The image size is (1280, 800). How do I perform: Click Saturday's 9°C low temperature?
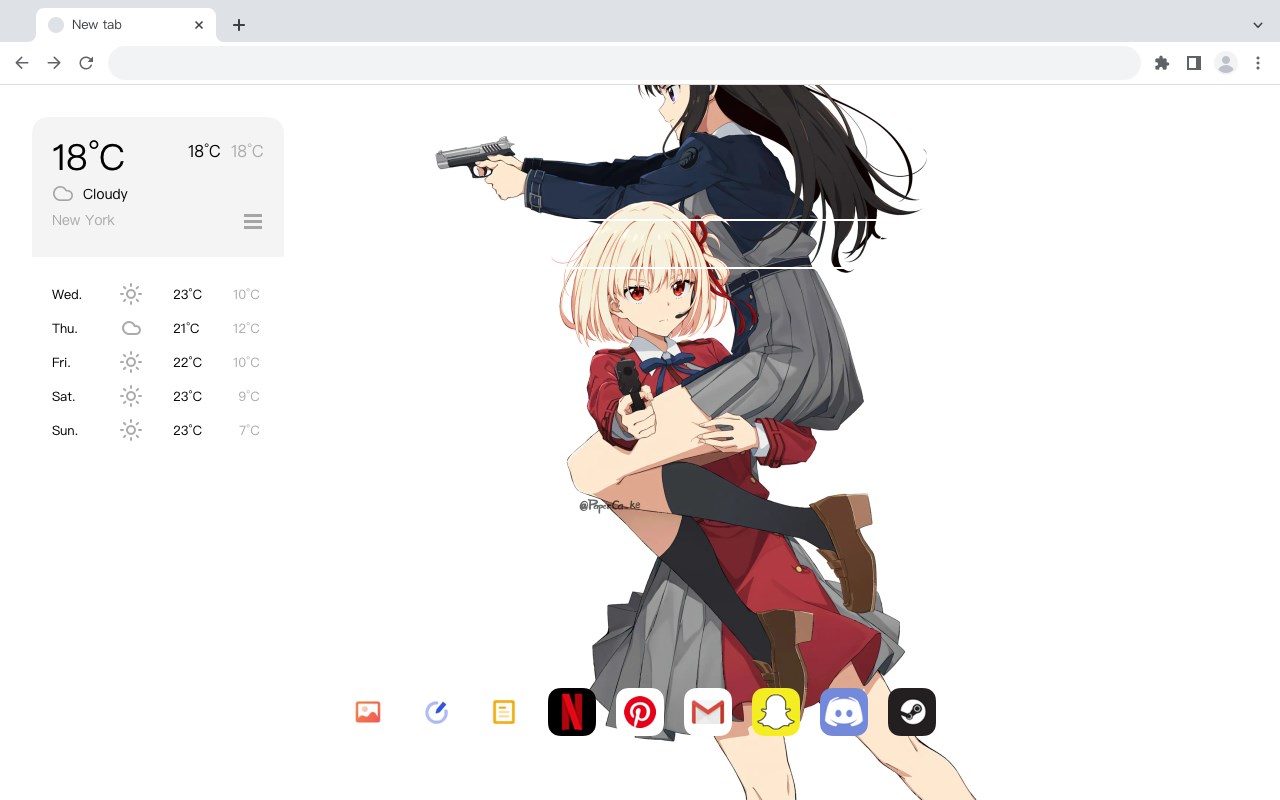pyautogui.click(x=249, y=396)
